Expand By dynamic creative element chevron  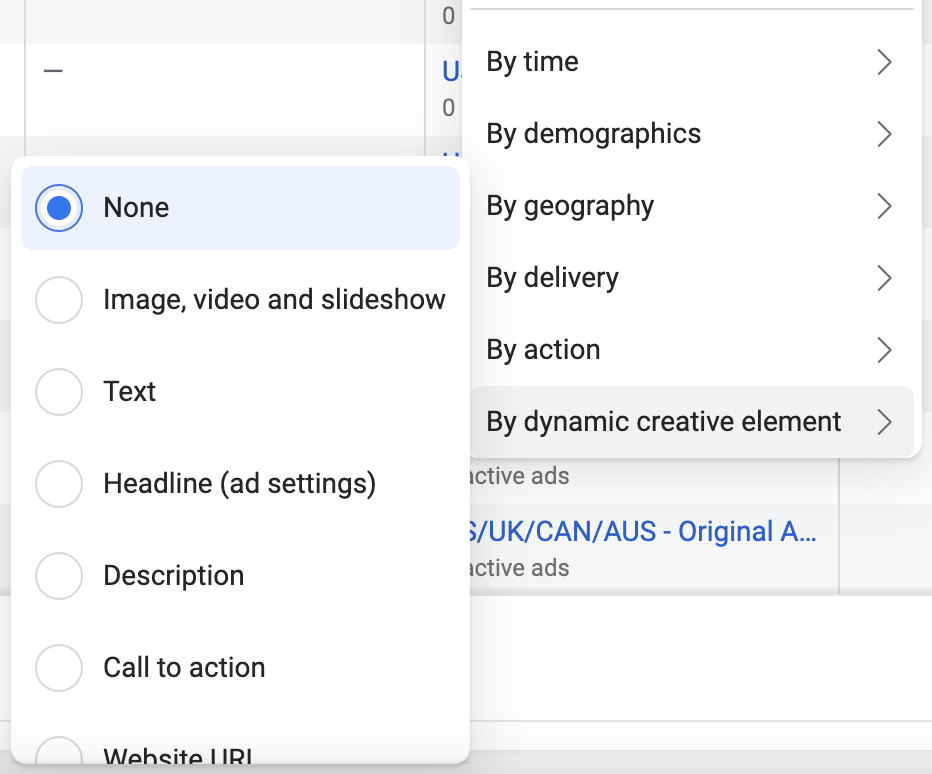(884, 421)
